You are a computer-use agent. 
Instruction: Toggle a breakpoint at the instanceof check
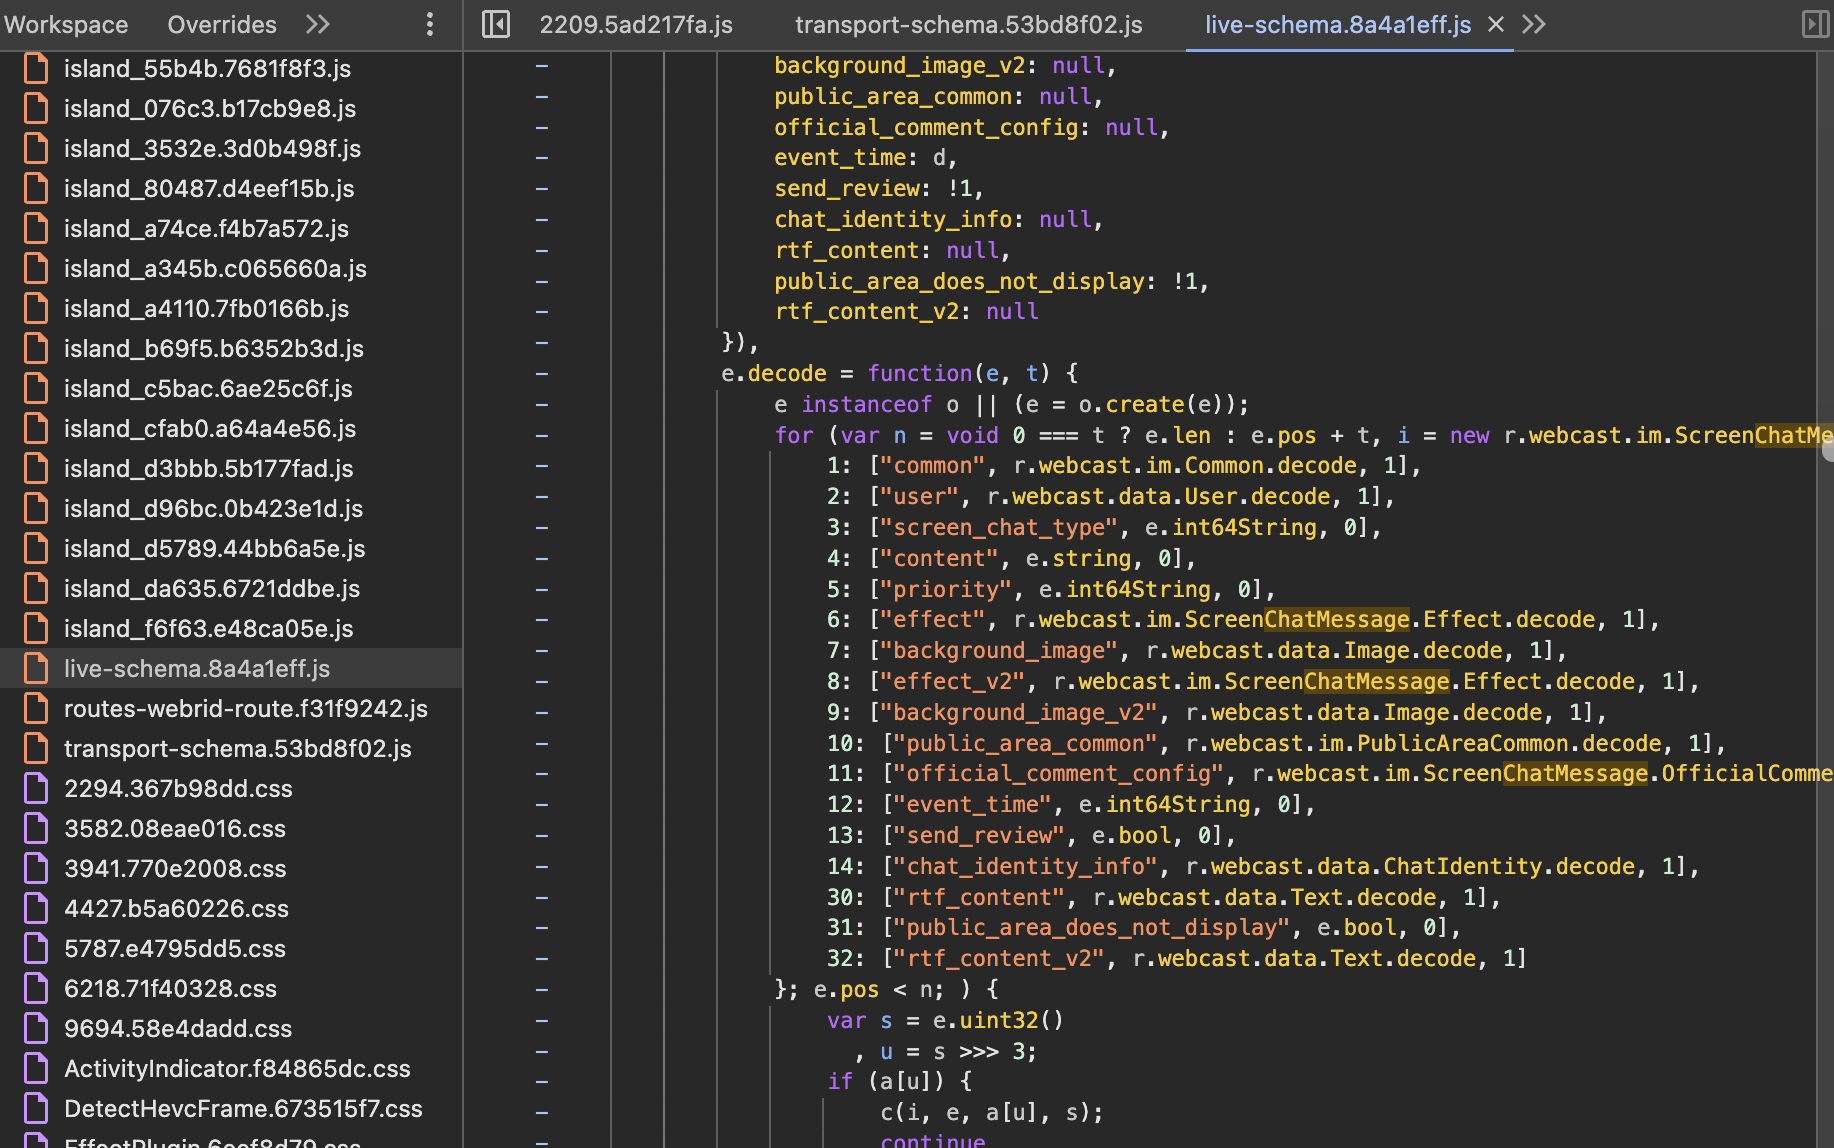click(x=541, y=404)
